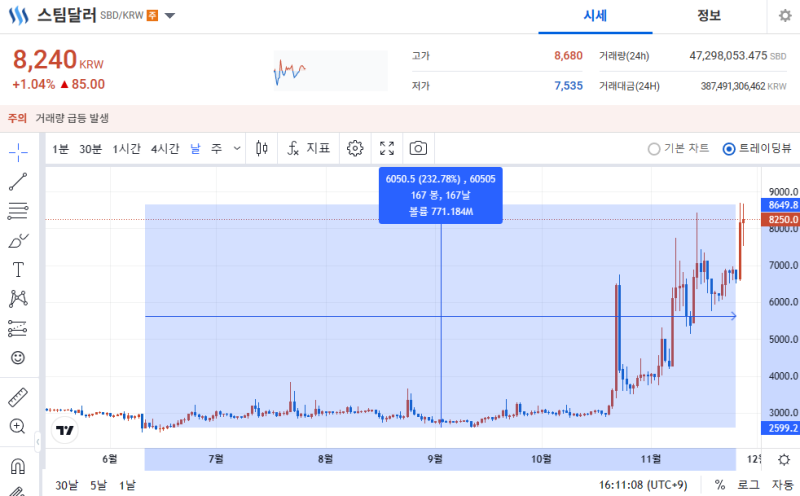The width and height of the screenshot is (800, 496).
Task: Open chart settings gear in toolbar
Action: coord(355,148)
